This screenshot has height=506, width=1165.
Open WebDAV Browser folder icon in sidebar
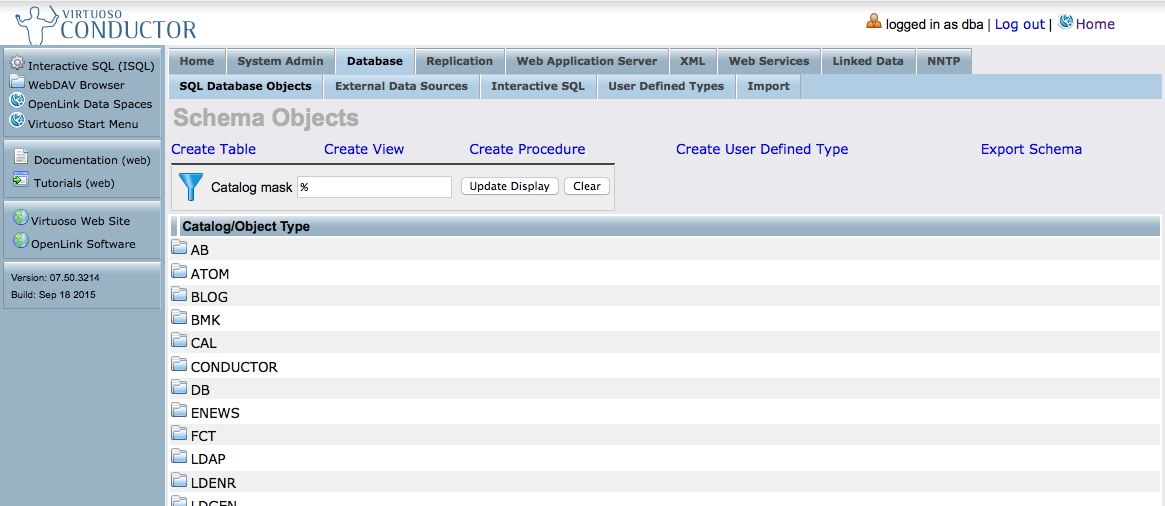click(17, 82)
